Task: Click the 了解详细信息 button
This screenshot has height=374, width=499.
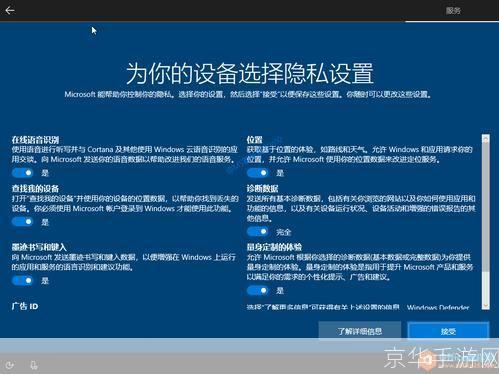Action: [360, 331]
